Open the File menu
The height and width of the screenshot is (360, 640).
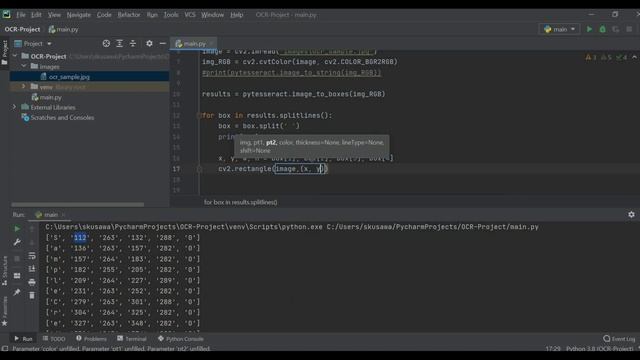coord(21,15)
